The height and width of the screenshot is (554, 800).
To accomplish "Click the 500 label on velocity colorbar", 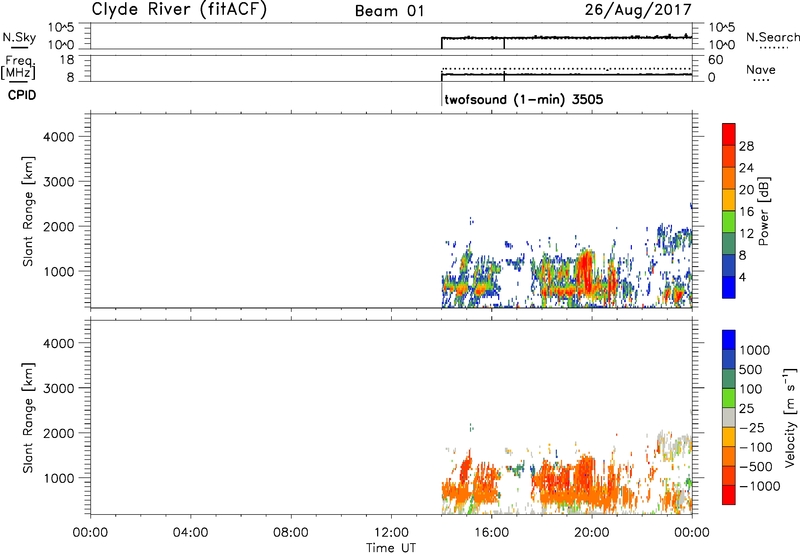I will [752, 369].
